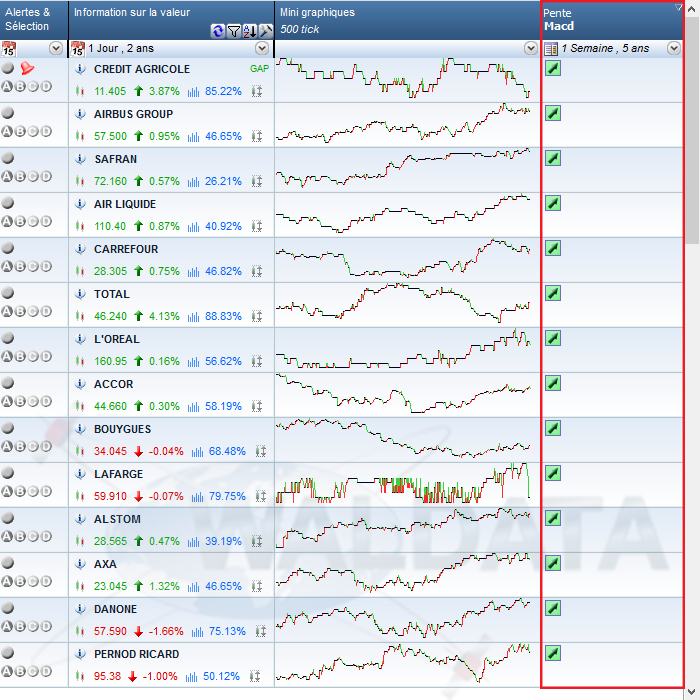Click the -1.00% change in PERNOD RICARD row
This screenshot has width=700, height=700.
point(160,676)
